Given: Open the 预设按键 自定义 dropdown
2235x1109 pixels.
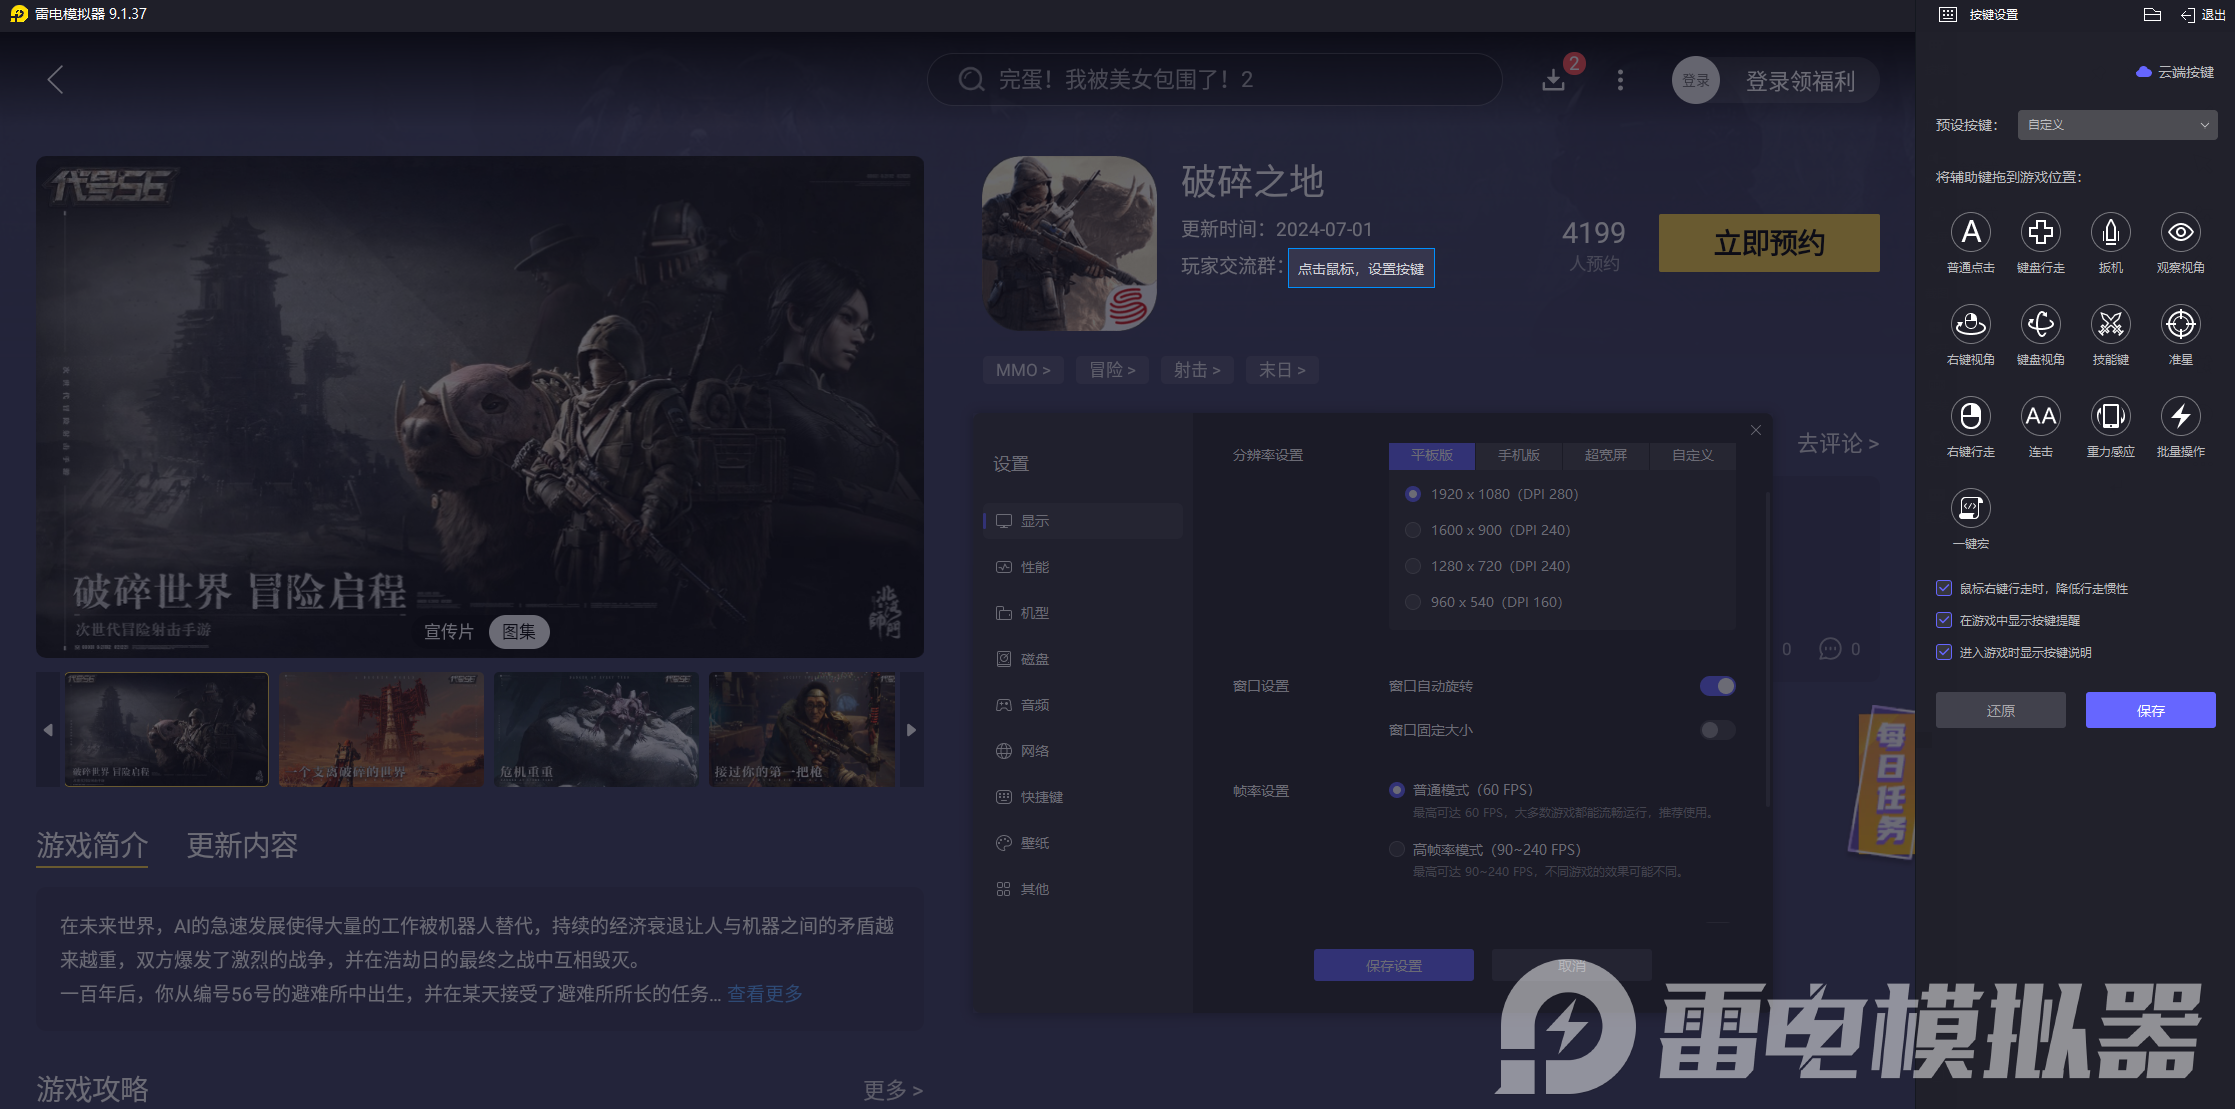Looking at the screenshot, I should click(2117, 125).
